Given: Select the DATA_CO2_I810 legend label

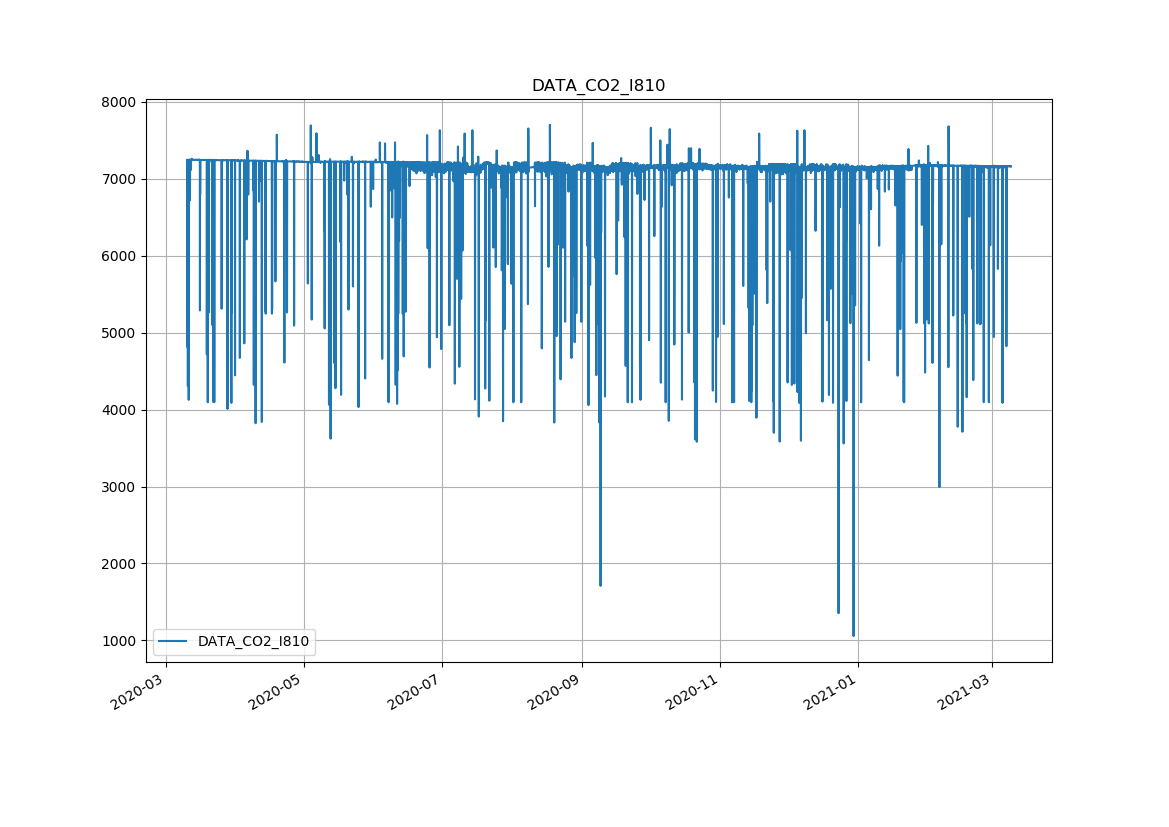Looking at the screenshot, I should (254, 641).
